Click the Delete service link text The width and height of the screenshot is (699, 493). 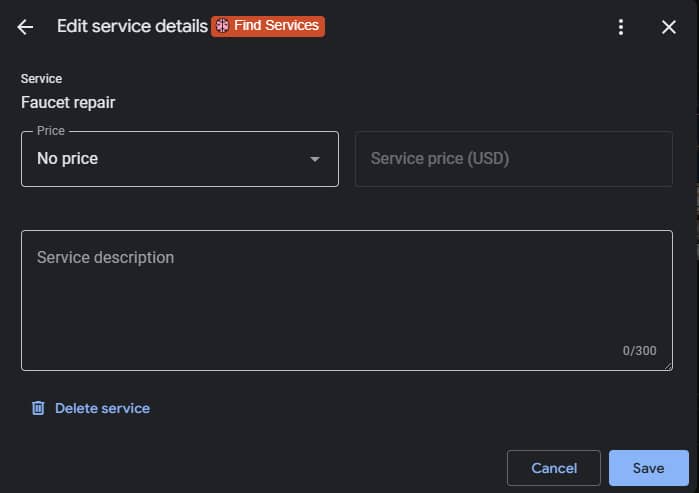click(102, 408)
